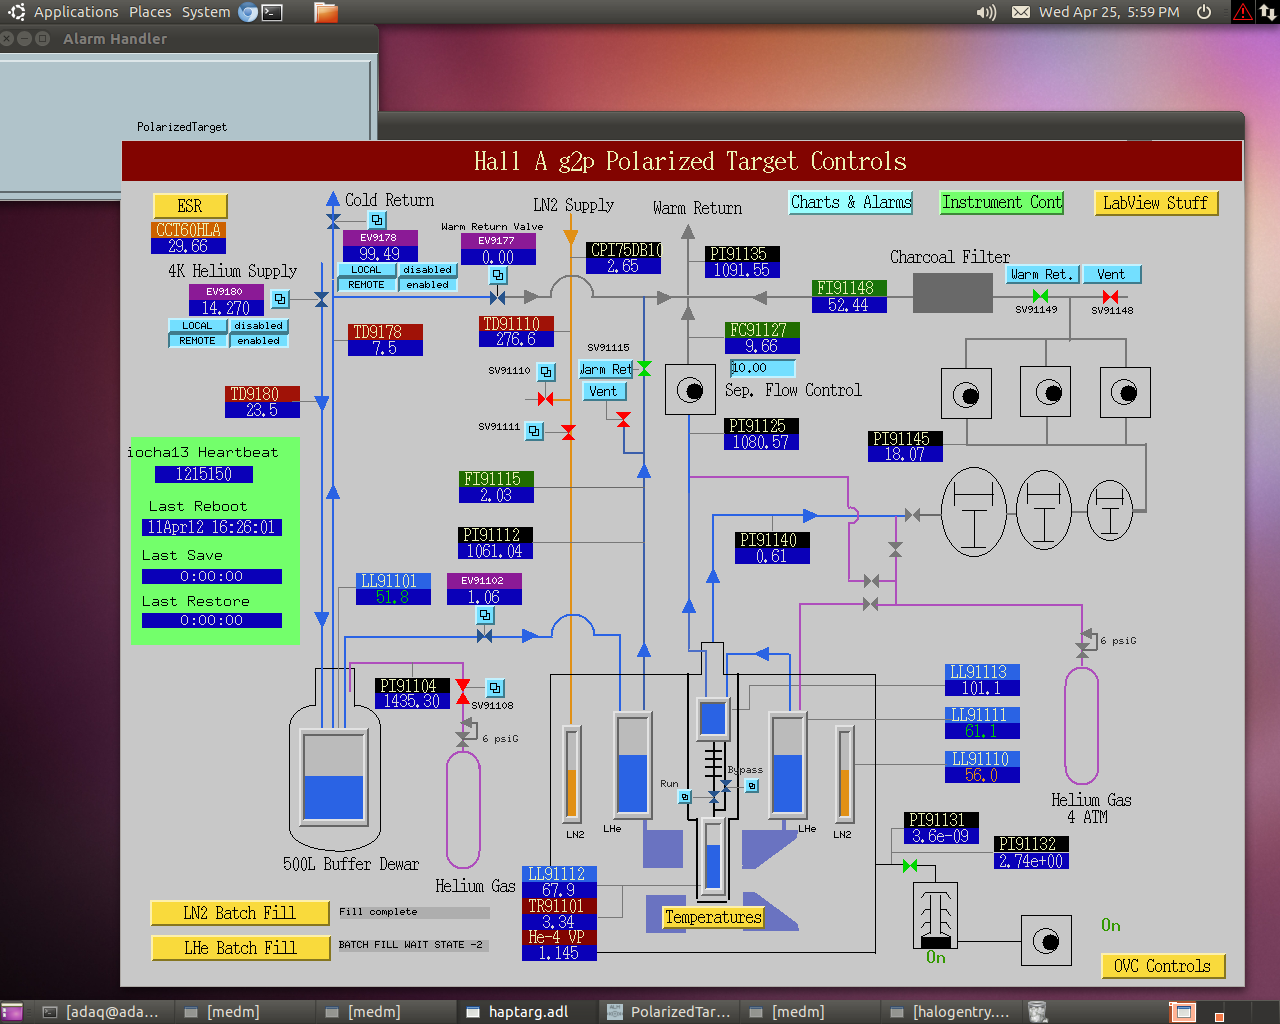Screen dimensions: 1280x1024
Task: Select enabled for EV9180
Action: pyautogui.click(x=259, y=341)
